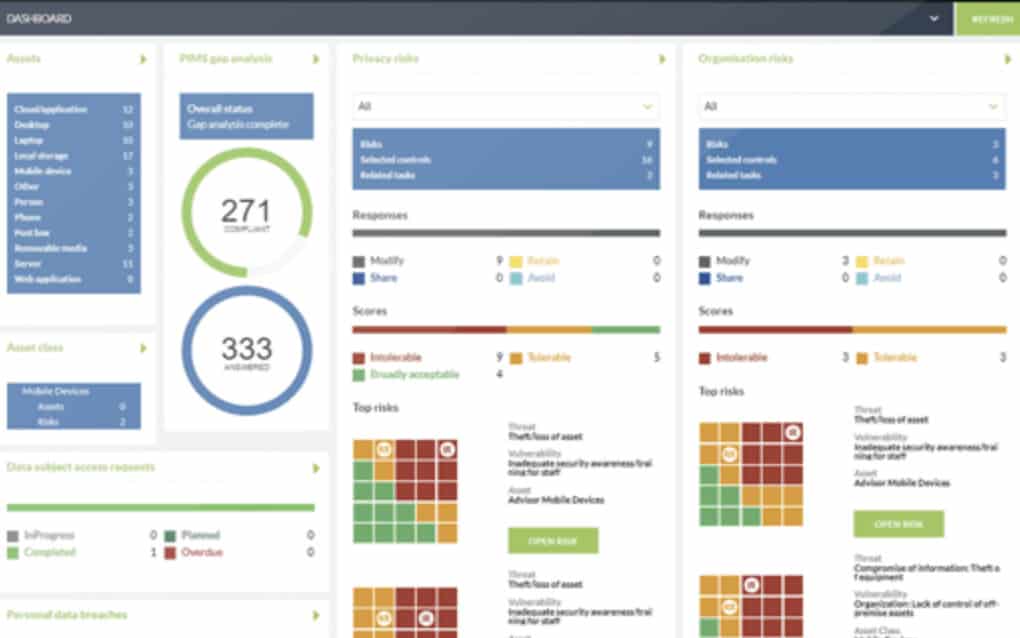The height and width of the screenshot is (638, 1020).
Task: Open the Organisation risks title
Action: tap(745, 59)
